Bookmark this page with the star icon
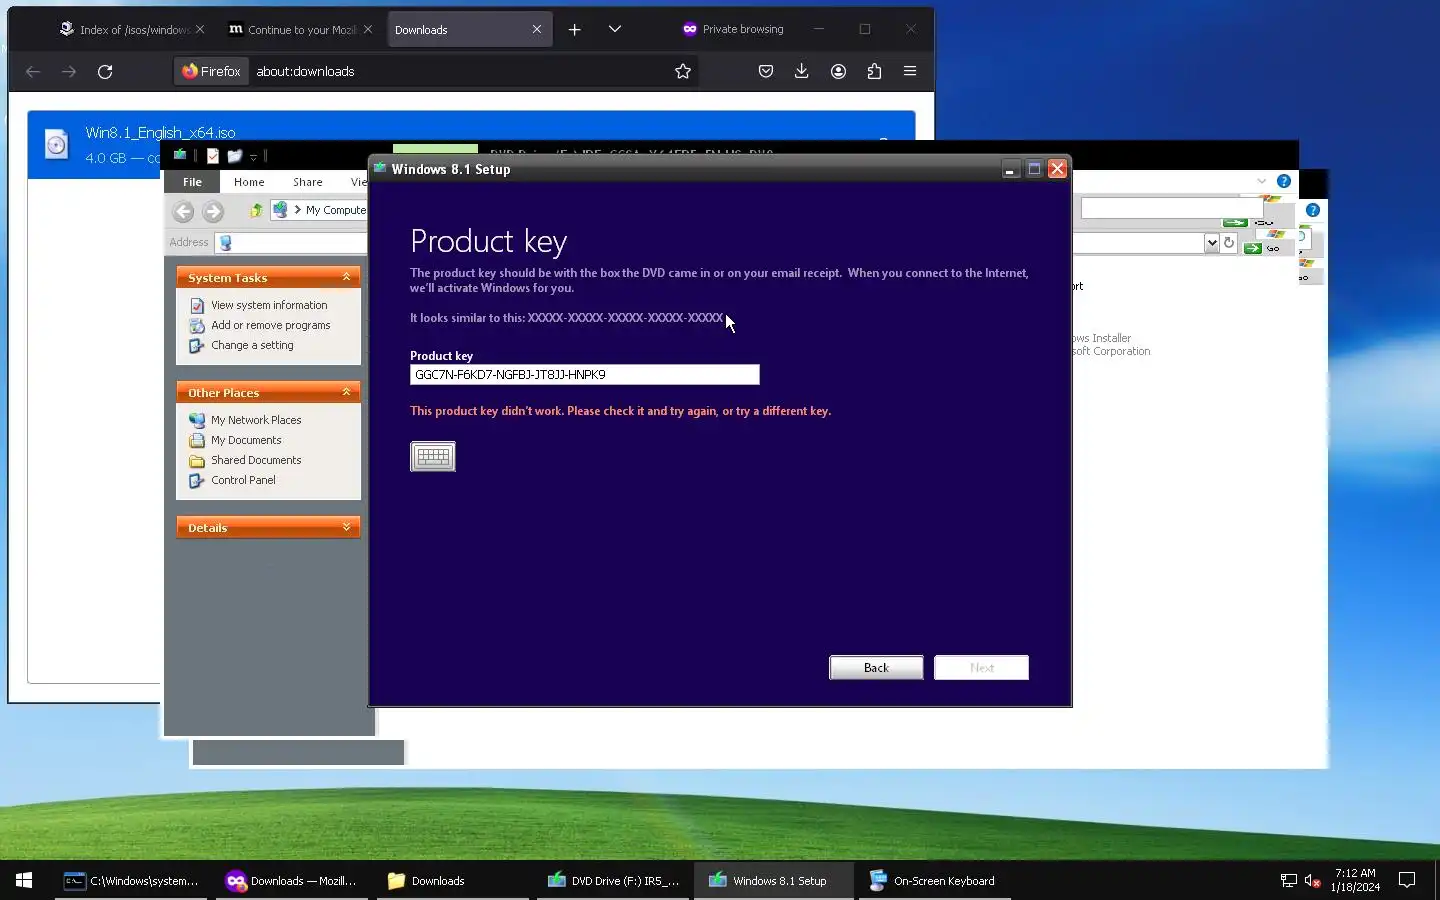 click(x=683, y=71)
